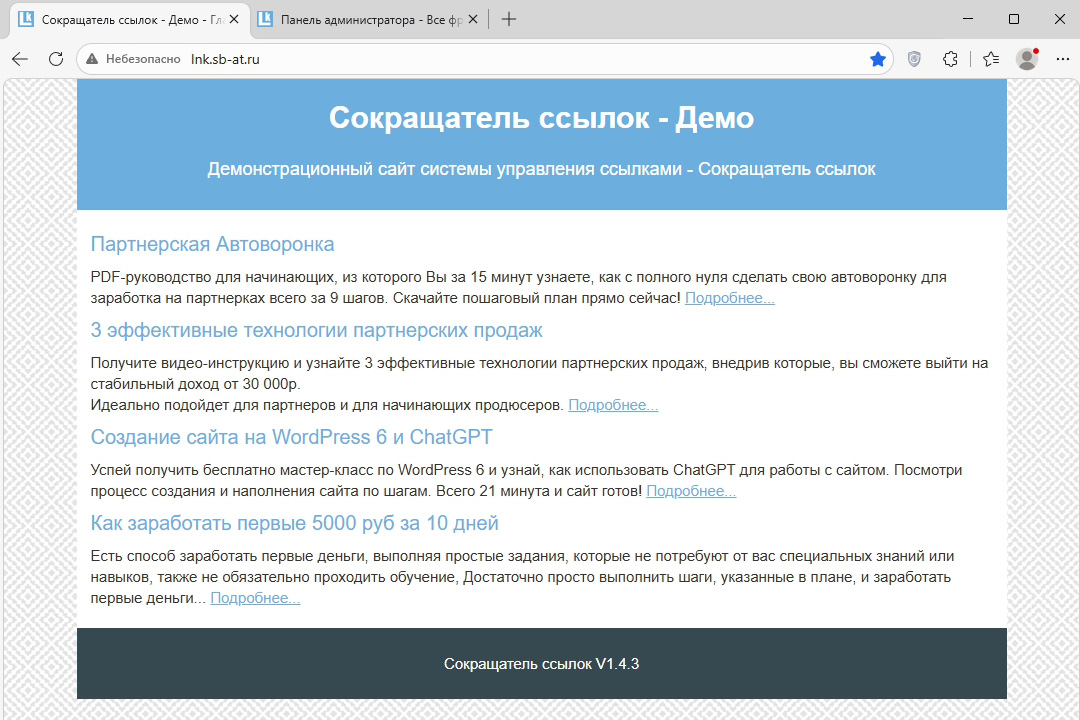Viewport: 1080px width, 720px height.
Task: Click the 'Небезопасно' security warning indicator
Action: (x=135, y=59)
